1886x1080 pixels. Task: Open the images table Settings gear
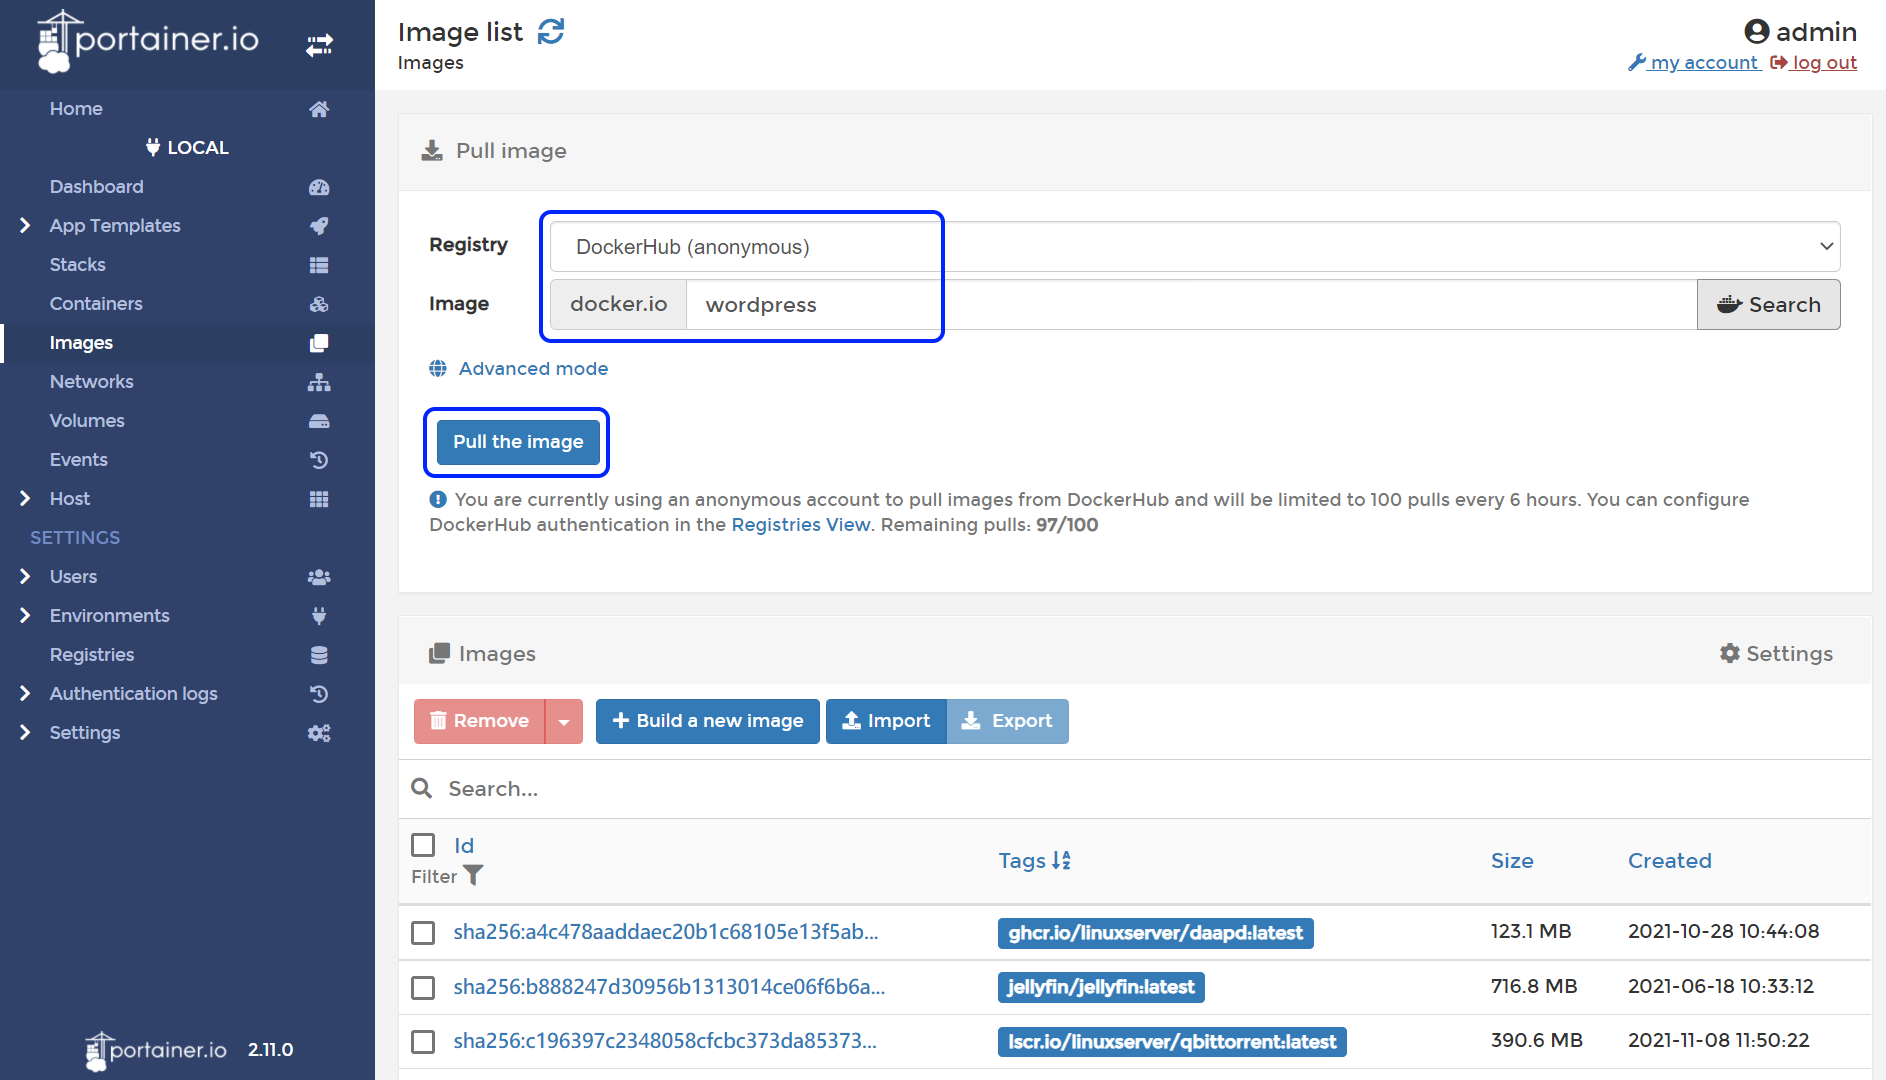point(1729,653)
